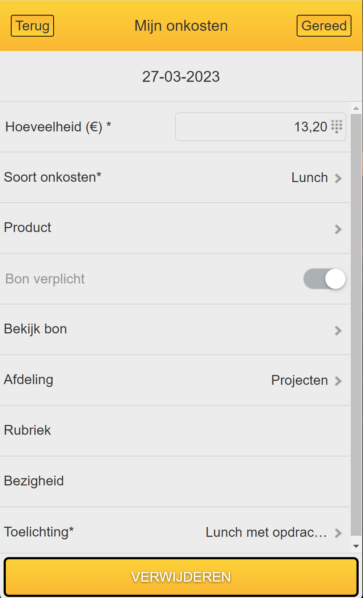Viewport: 363px width, 598px height.
Task: Click the scrollbar down arrow
Action: (356, 546)
